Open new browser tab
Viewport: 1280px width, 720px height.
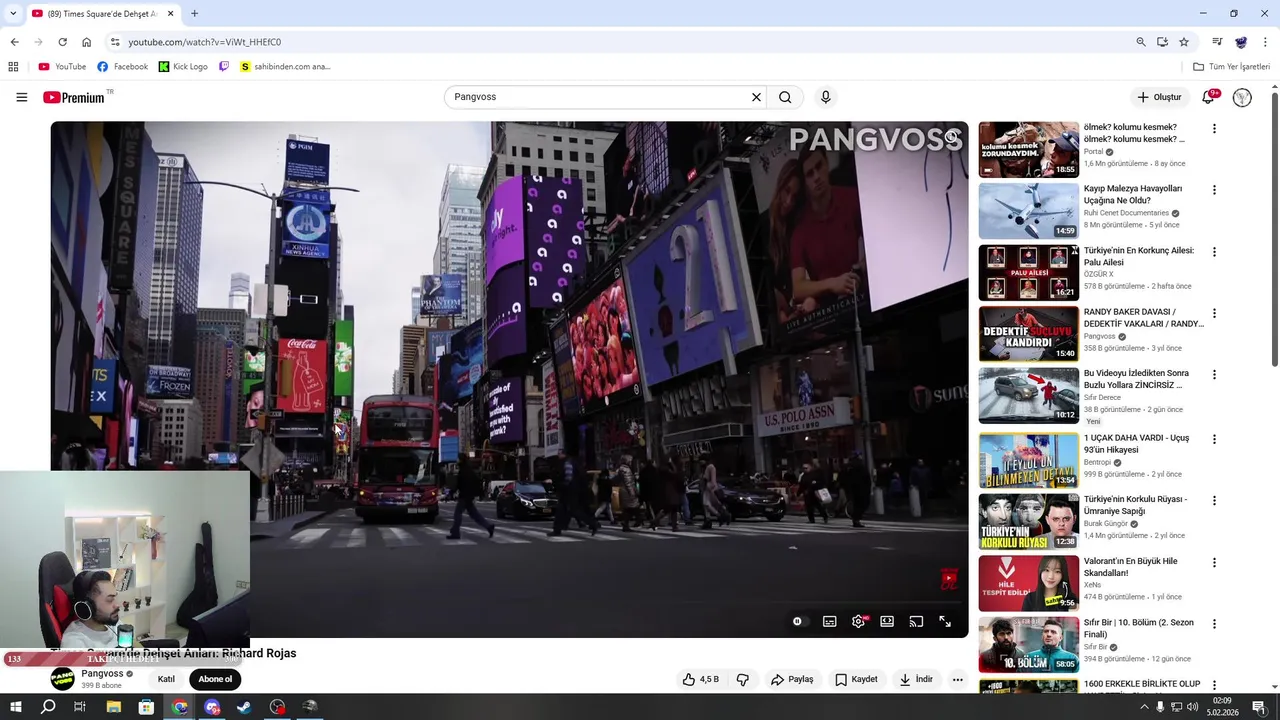(x=194, y=14)
